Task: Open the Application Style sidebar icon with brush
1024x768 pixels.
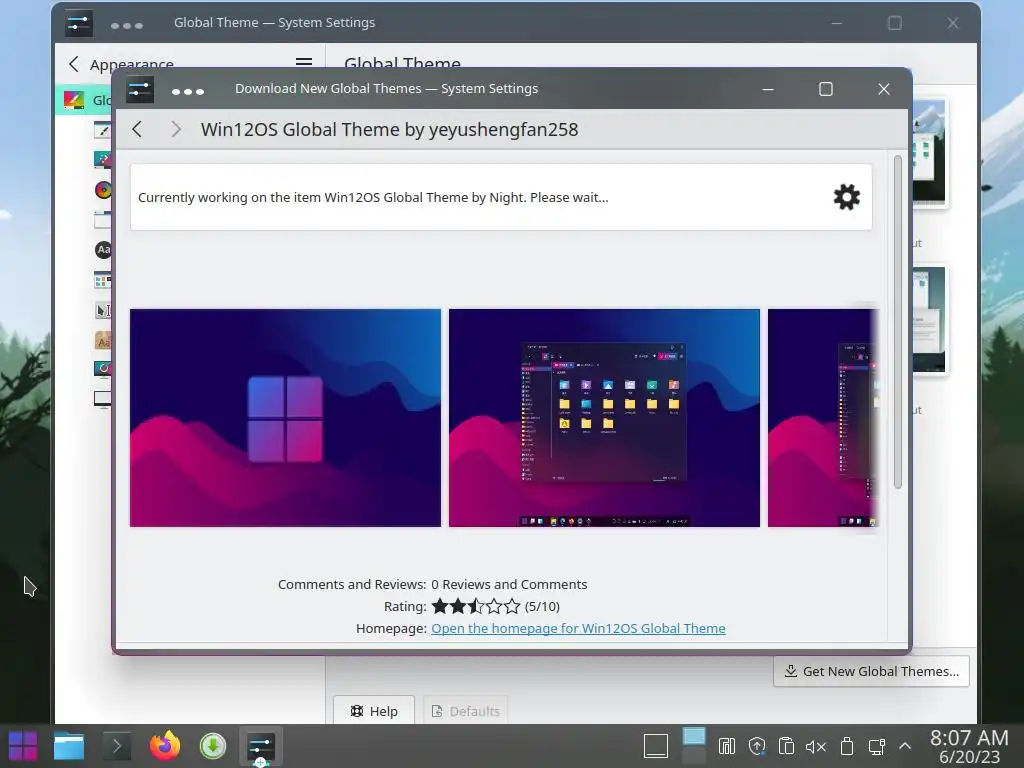Action: click(103, 130)
